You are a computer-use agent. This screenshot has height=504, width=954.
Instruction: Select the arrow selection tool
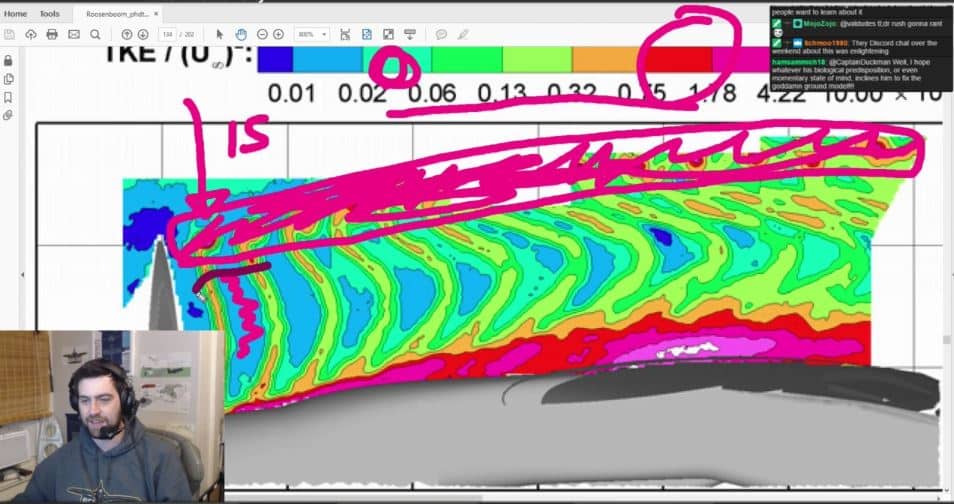click(220, 34)
